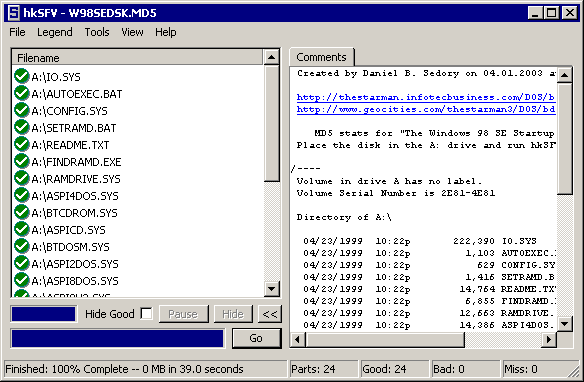Open the thestarman.infotecbusiness.com link
Image resolution: width=584 pixels, height=382 pixels.
[x=426, y=97]
